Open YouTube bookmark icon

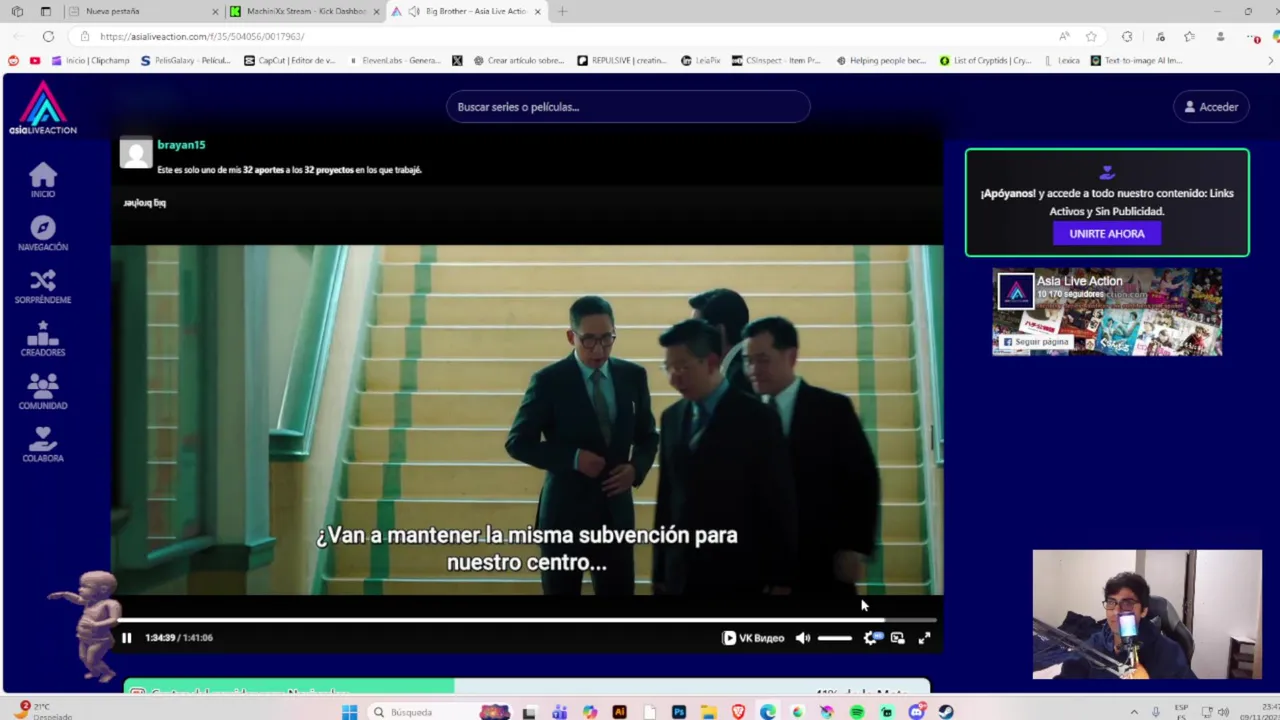[35, 60]
